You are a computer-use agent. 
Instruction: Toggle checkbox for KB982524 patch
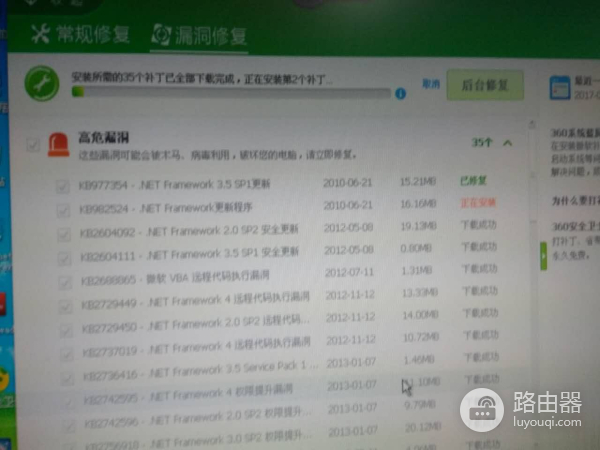(x=63, y=210)
